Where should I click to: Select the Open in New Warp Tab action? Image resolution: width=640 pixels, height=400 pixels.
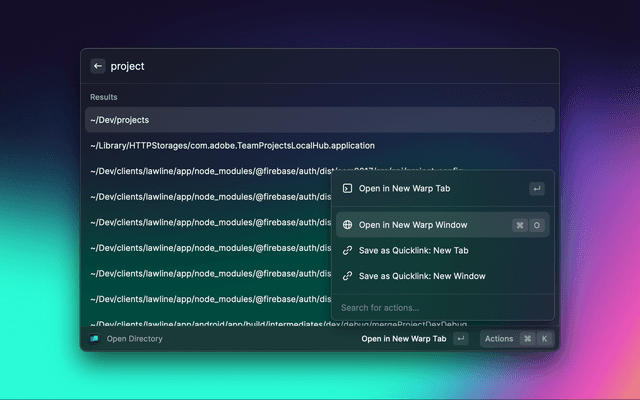coord(420,188)
